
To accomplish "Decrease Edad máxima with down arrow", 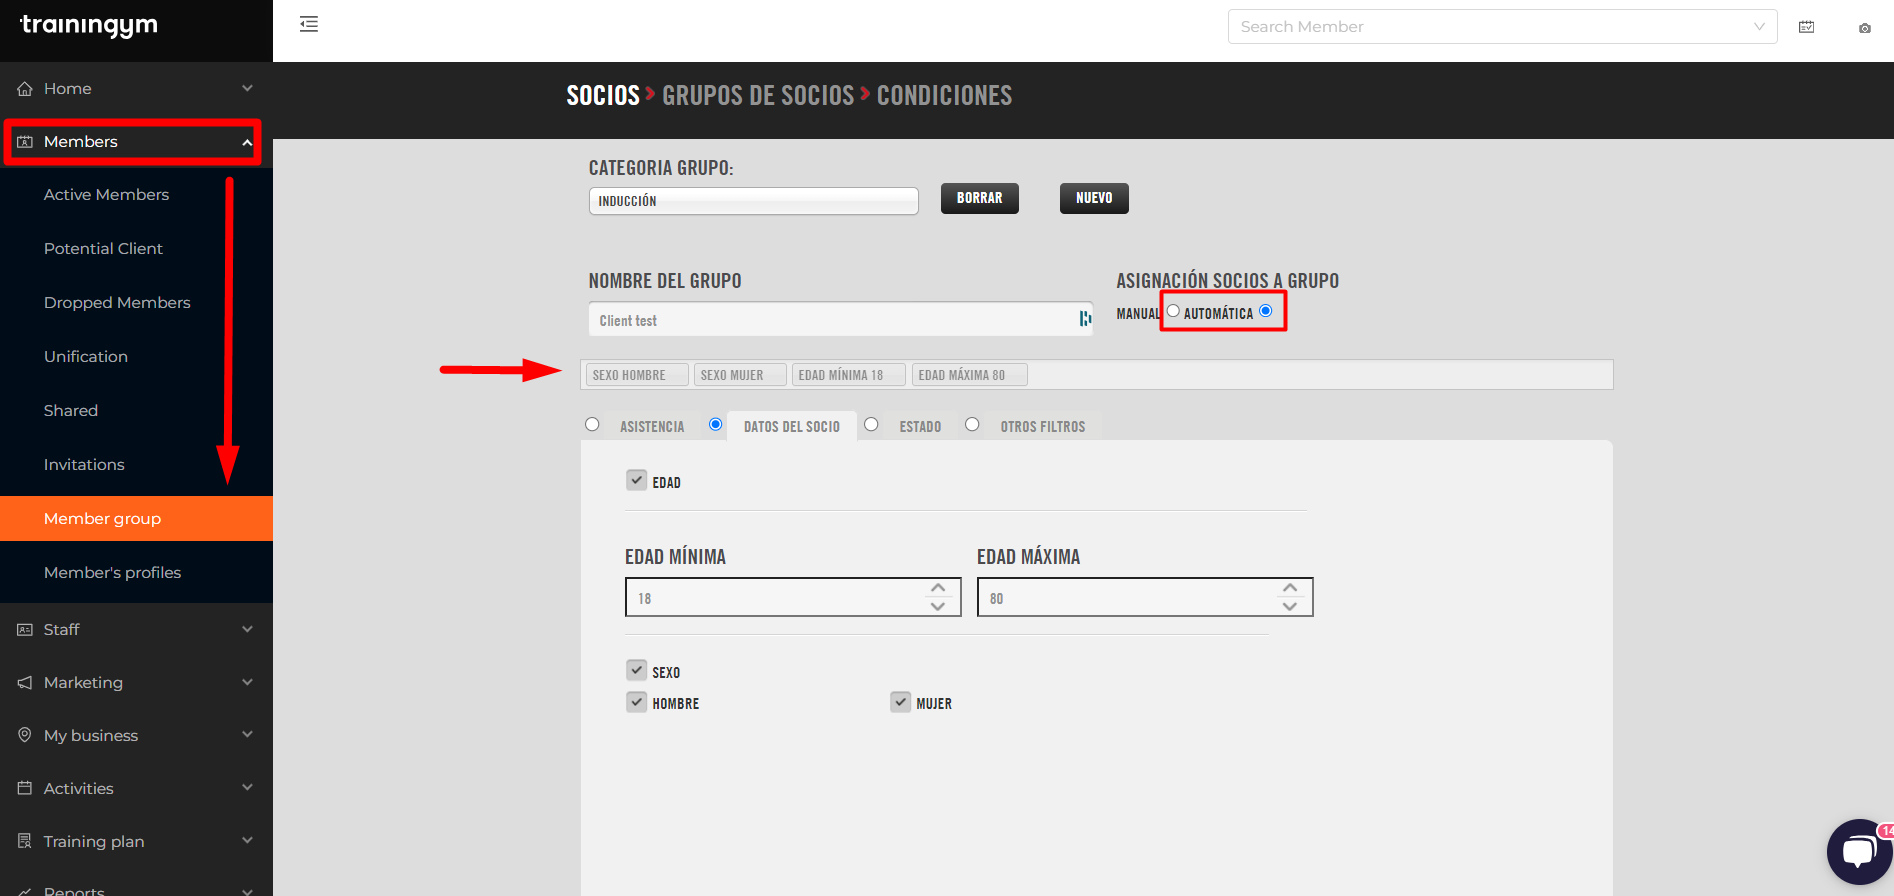I will click(1290, 606).
